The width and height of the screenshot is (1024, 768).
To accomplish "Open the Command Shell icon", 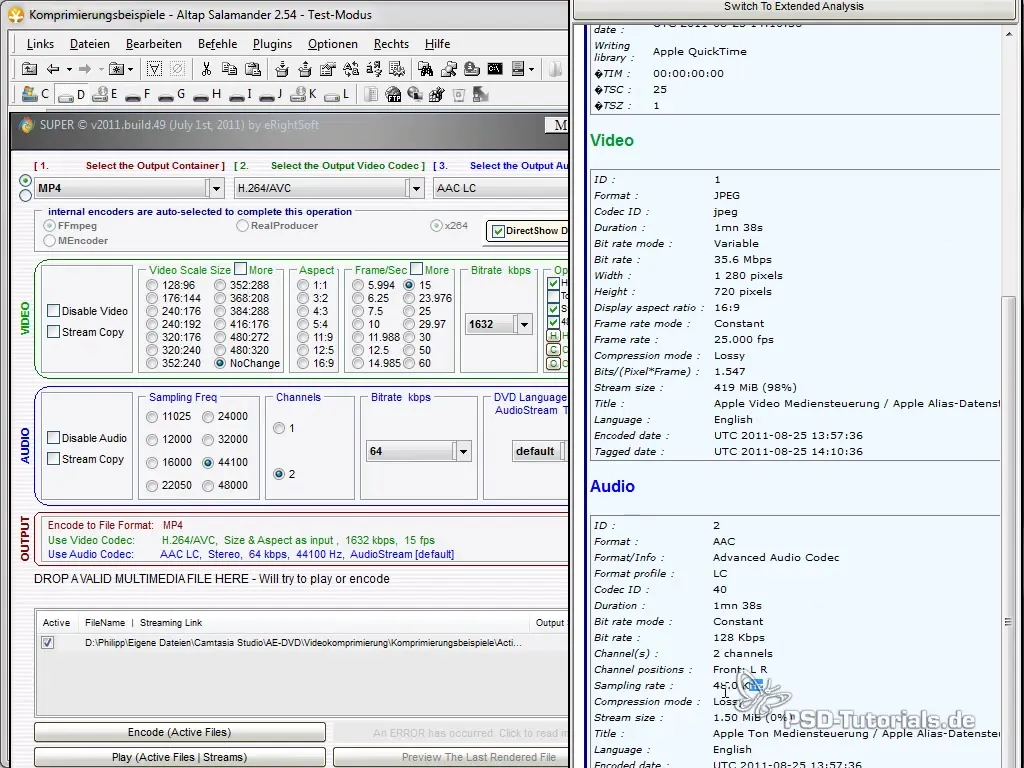I will [x=495, y=69].
